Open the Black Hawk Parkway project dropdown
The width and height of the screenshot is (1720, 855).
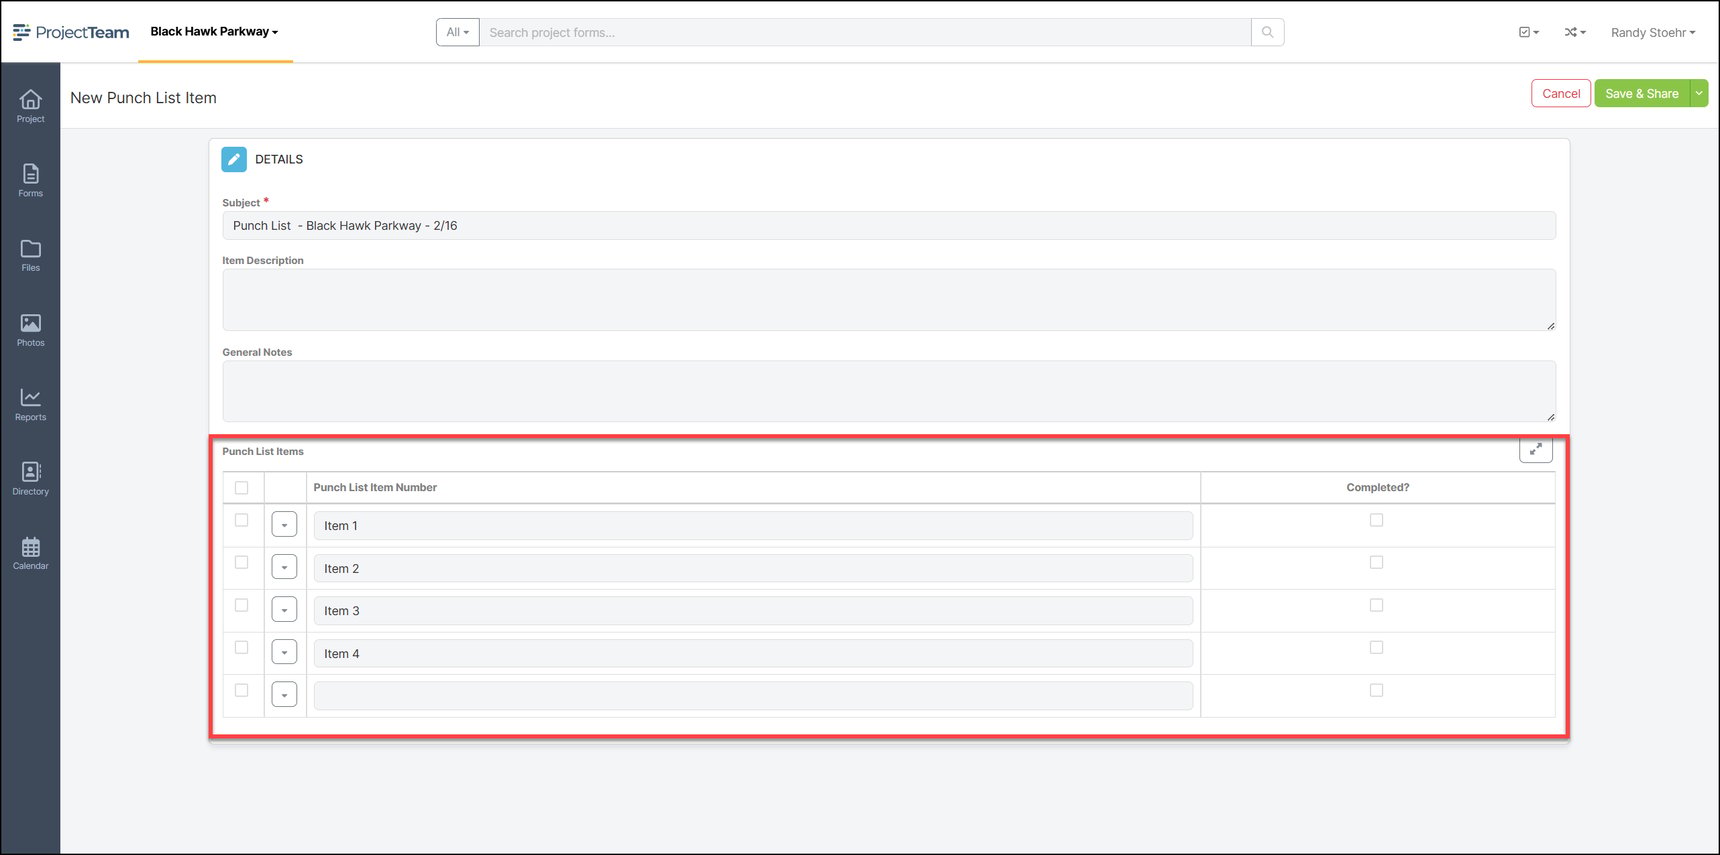(x=214, y=32)
